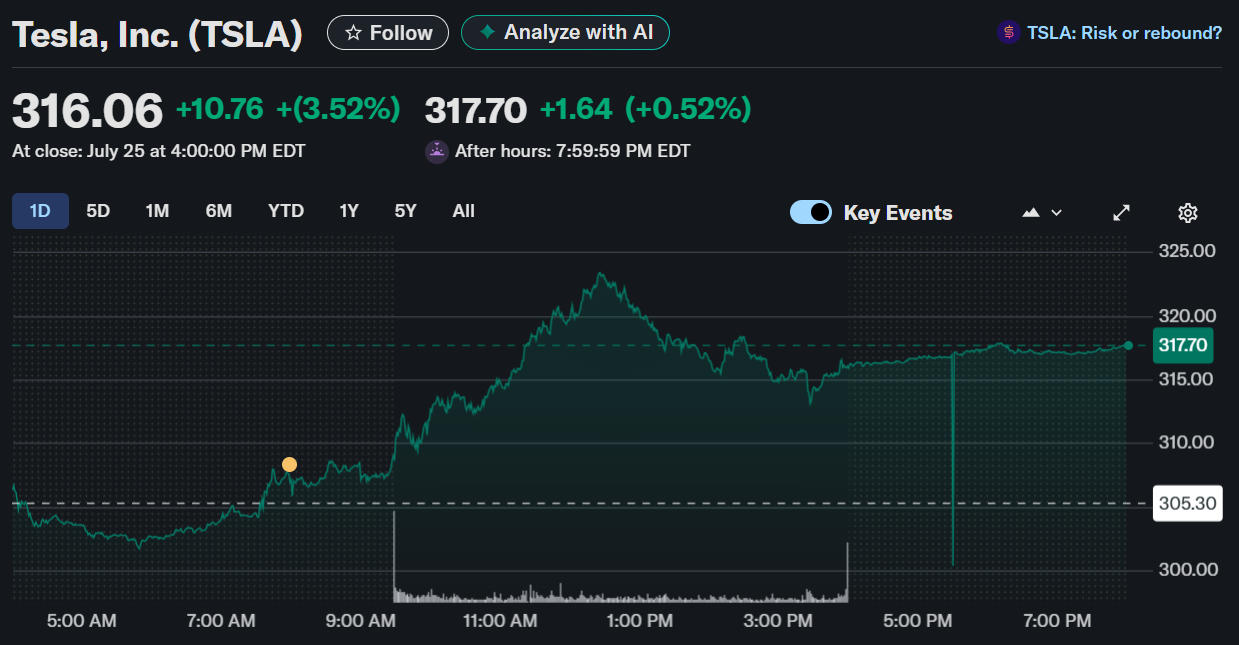This screenshot has height=645, width=1239.
Task: Click the mountain chart type icon
Action: click(x=1031, y=212)
